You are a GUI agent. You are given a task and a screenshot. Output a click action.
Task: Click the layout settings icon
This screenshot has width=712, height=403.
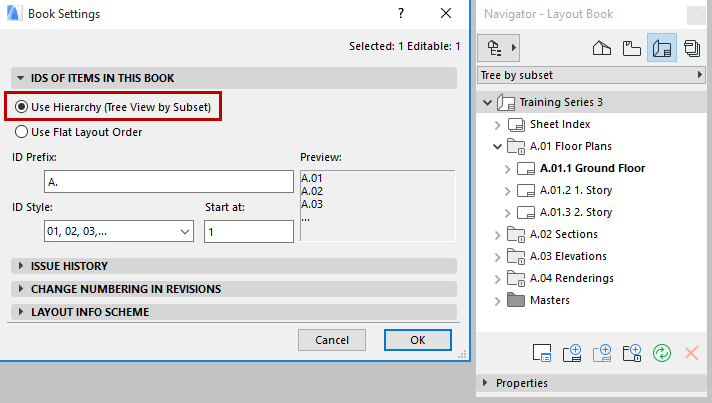[x=543, y=352]
